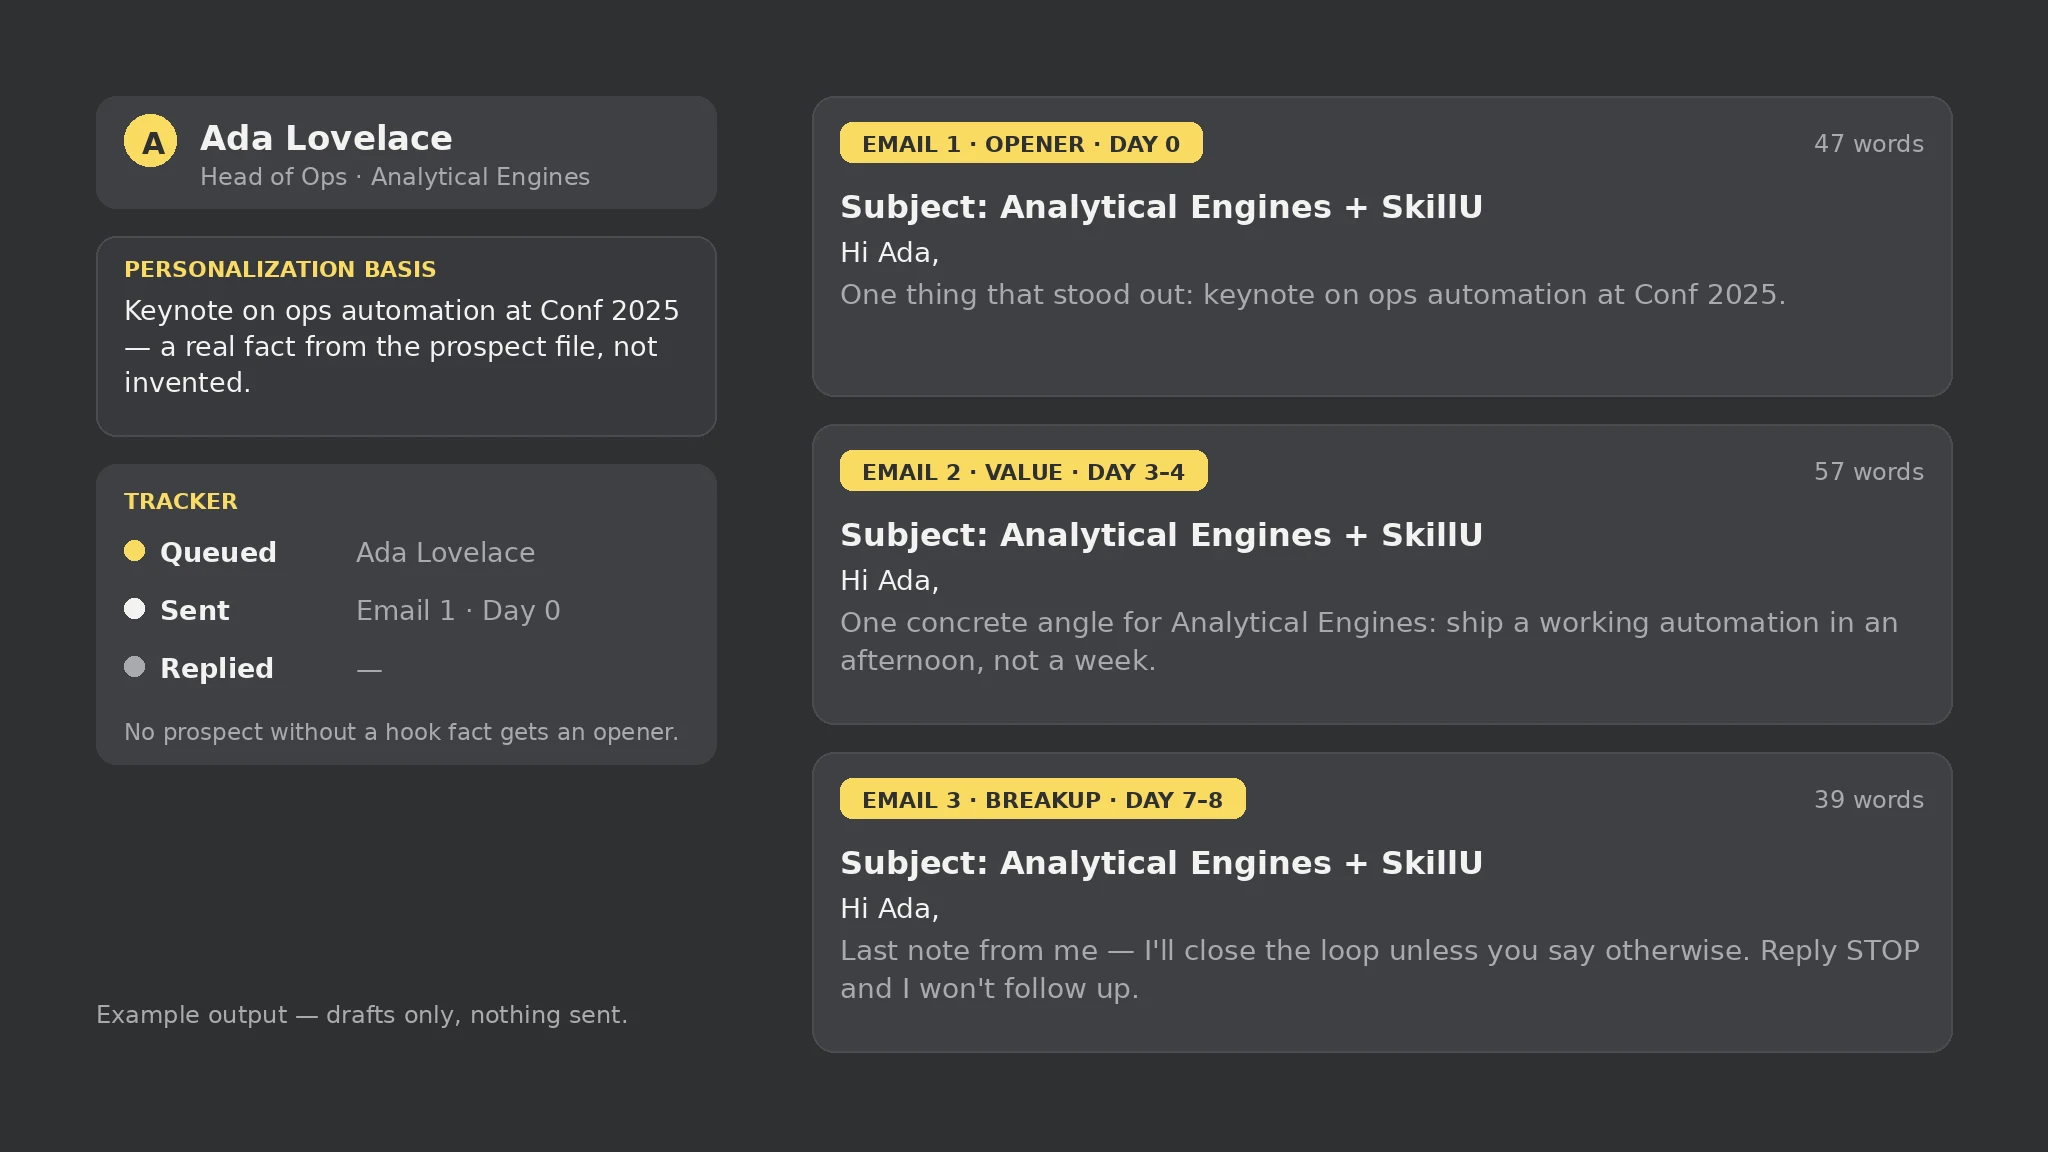Click the Personalization Basis heading
This screenshot has height=1152, width=2048.
(x=280, y=269)
